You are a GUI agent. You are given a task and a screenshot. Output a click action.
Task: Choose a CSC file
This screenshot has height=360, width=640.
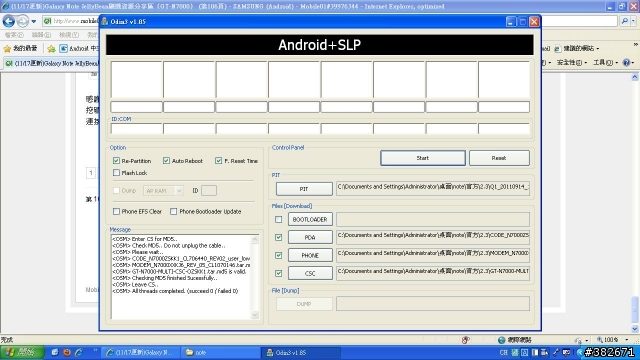pos(310,273)
